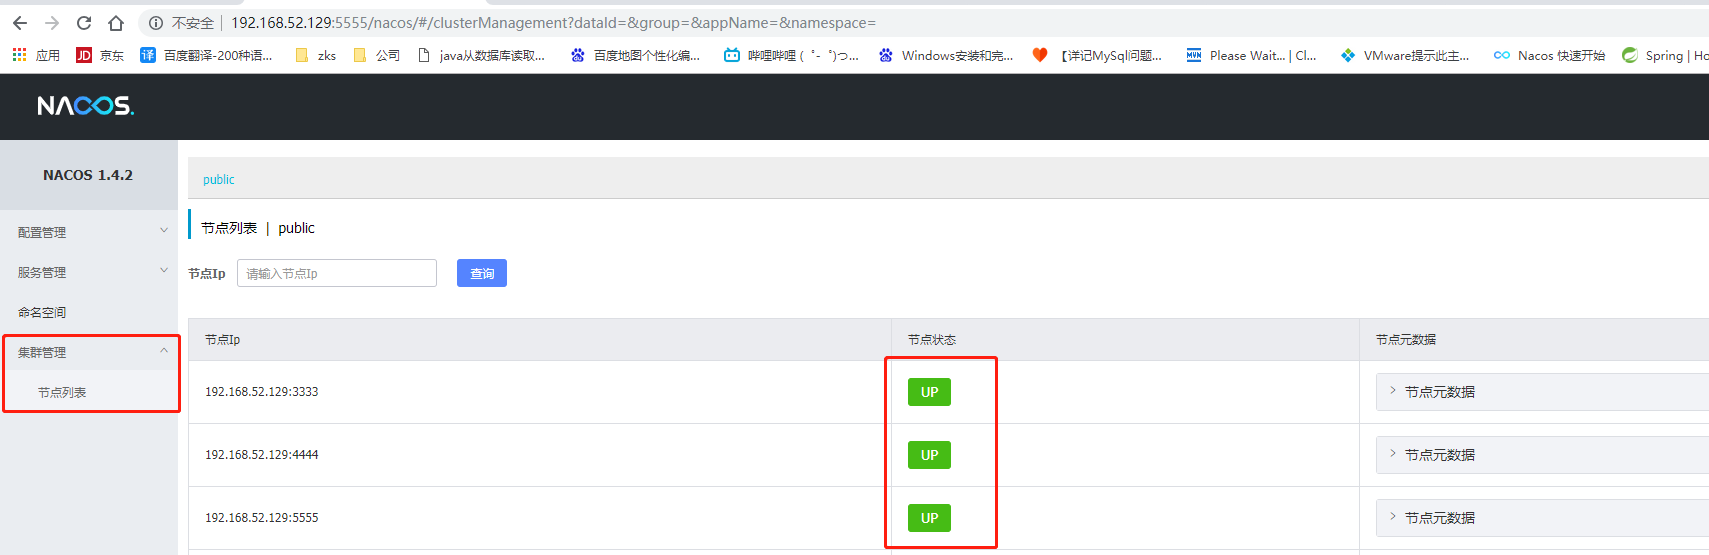The image size is (1709, 555).
Task: Open the java从数据库读取 bookmark
Action: click(481, 55)
